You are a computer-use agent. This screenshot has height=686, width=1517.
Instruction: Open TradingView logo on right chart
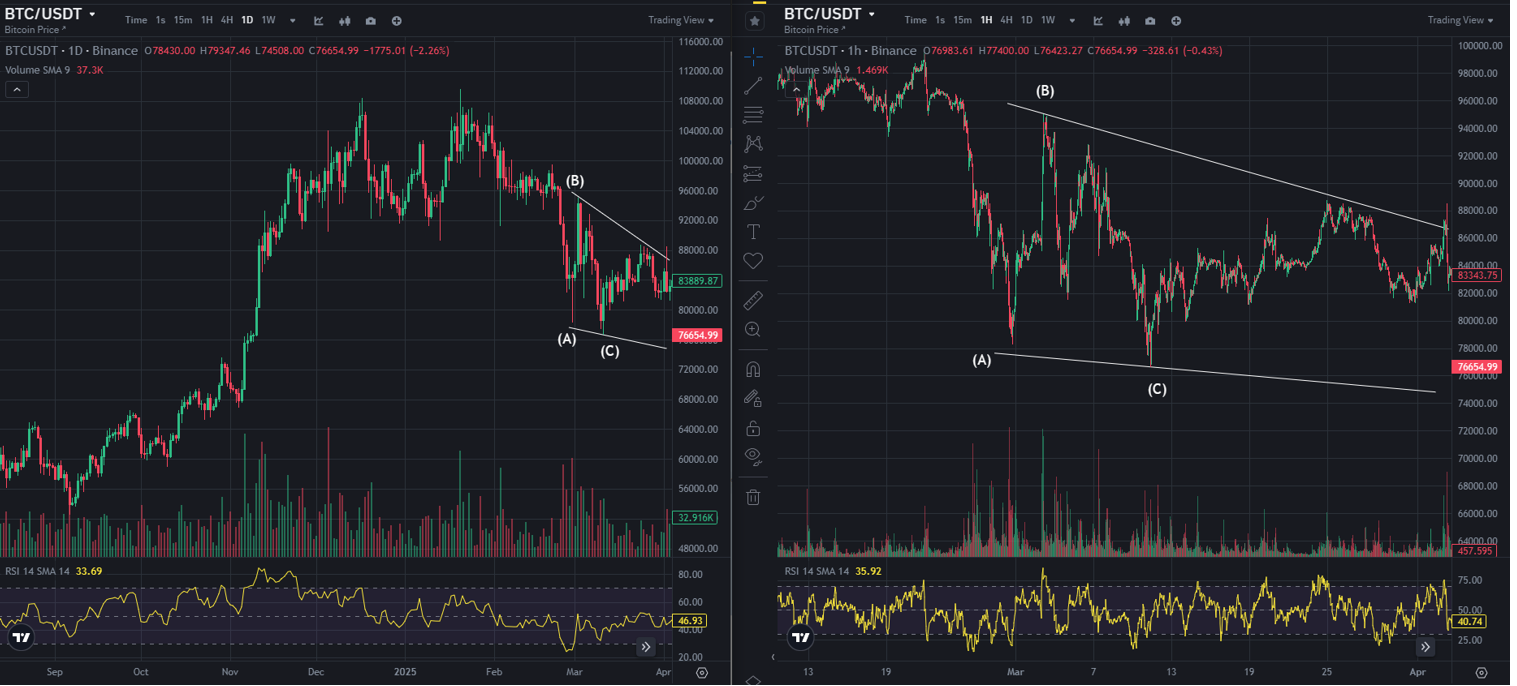click(x=800, y=637)
